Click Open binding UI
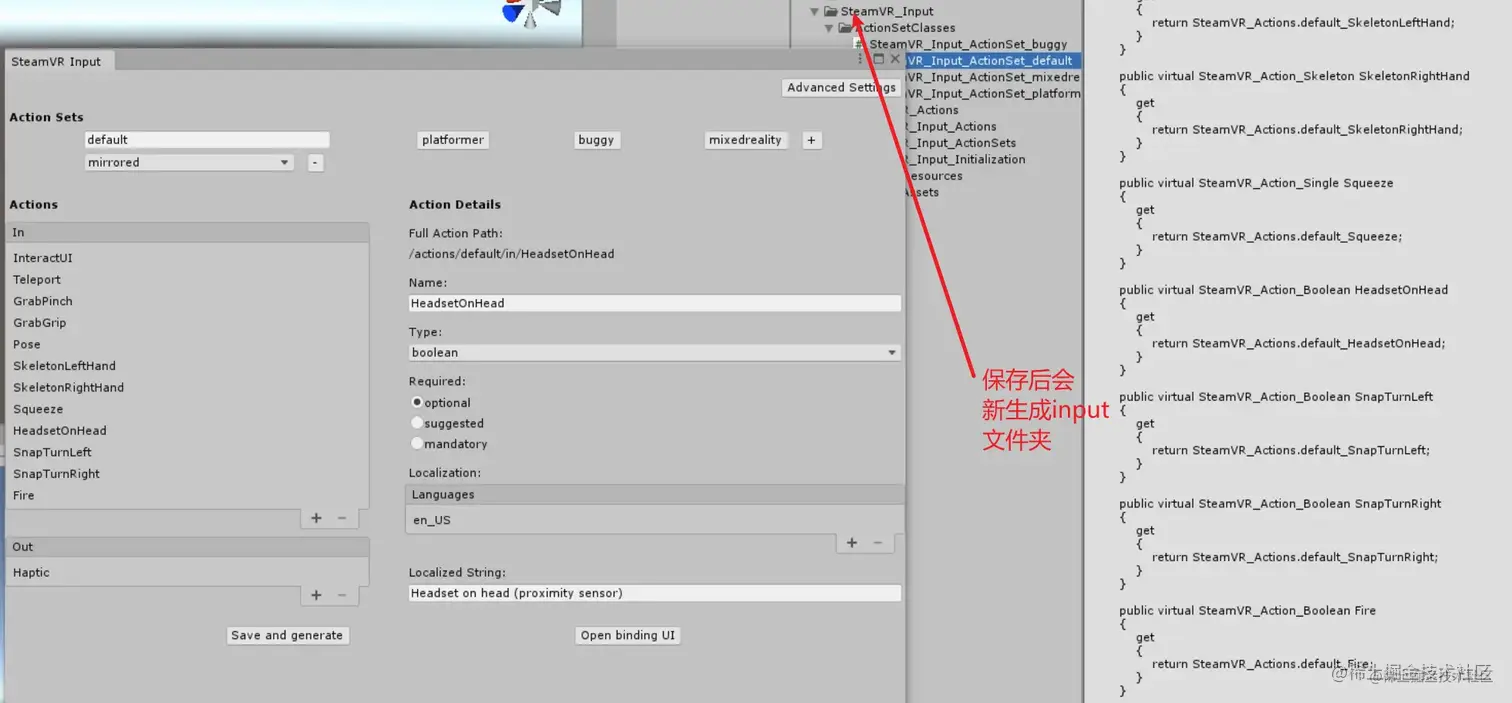Screen dimensions: 1512x703 tap(628, 635)
